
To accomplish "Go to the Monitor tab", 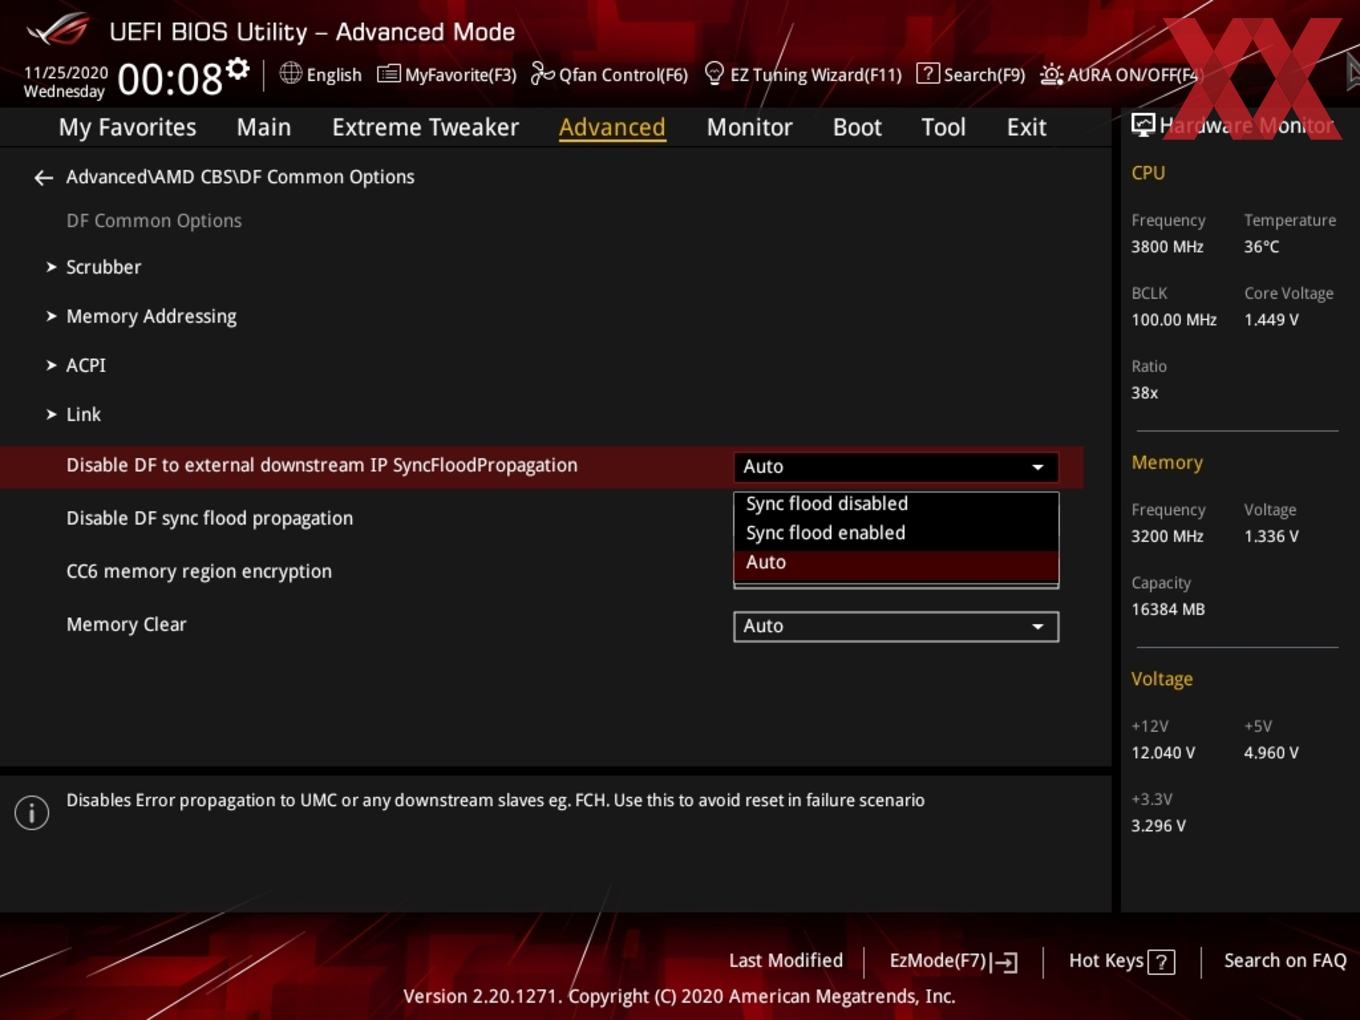I will (749, 127).
